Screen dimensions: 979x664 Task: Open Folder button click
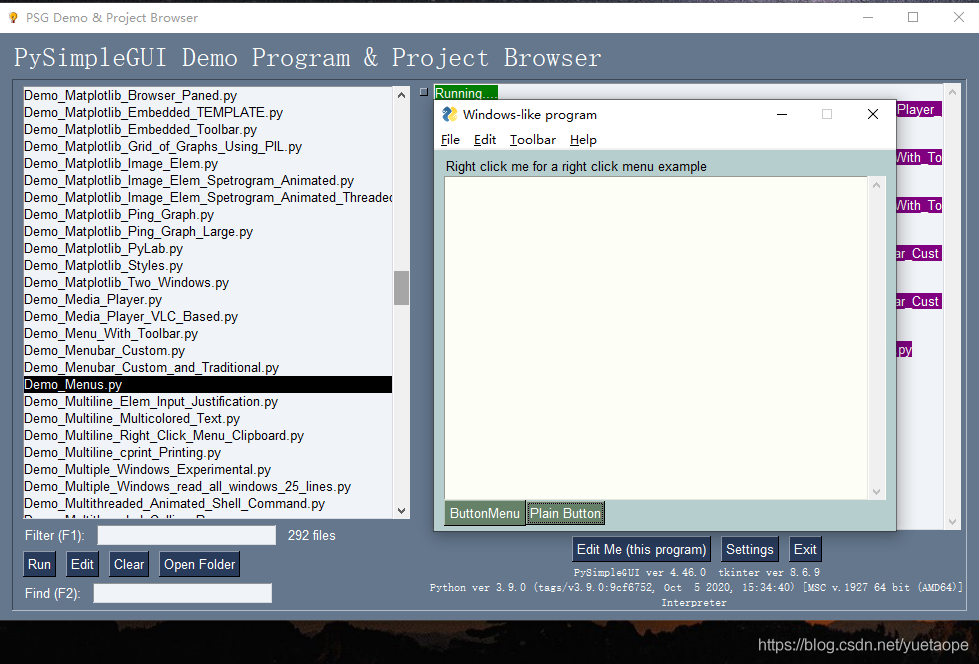[x=199, y=564]
